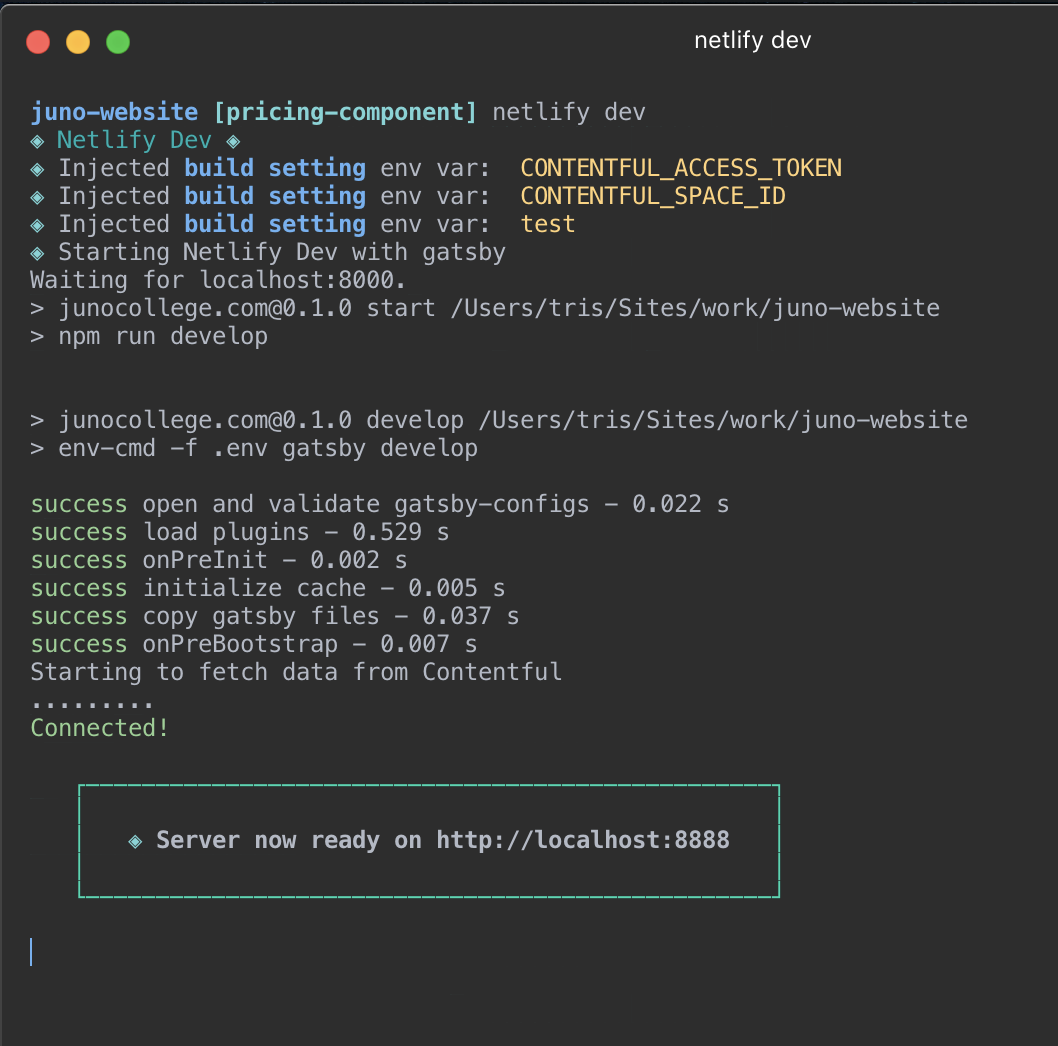Click the diamond icon on the 'test' env var line
Screen dimensions: 1058x1046
pyautogui.click(x=38, y=225)
